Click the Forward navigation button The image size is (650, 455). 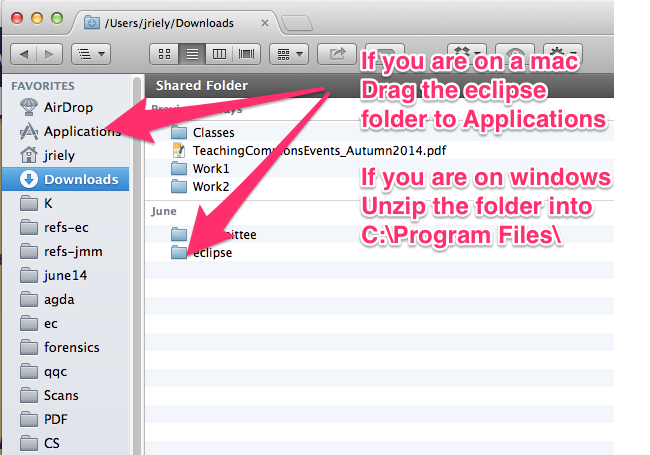[49, 53]
